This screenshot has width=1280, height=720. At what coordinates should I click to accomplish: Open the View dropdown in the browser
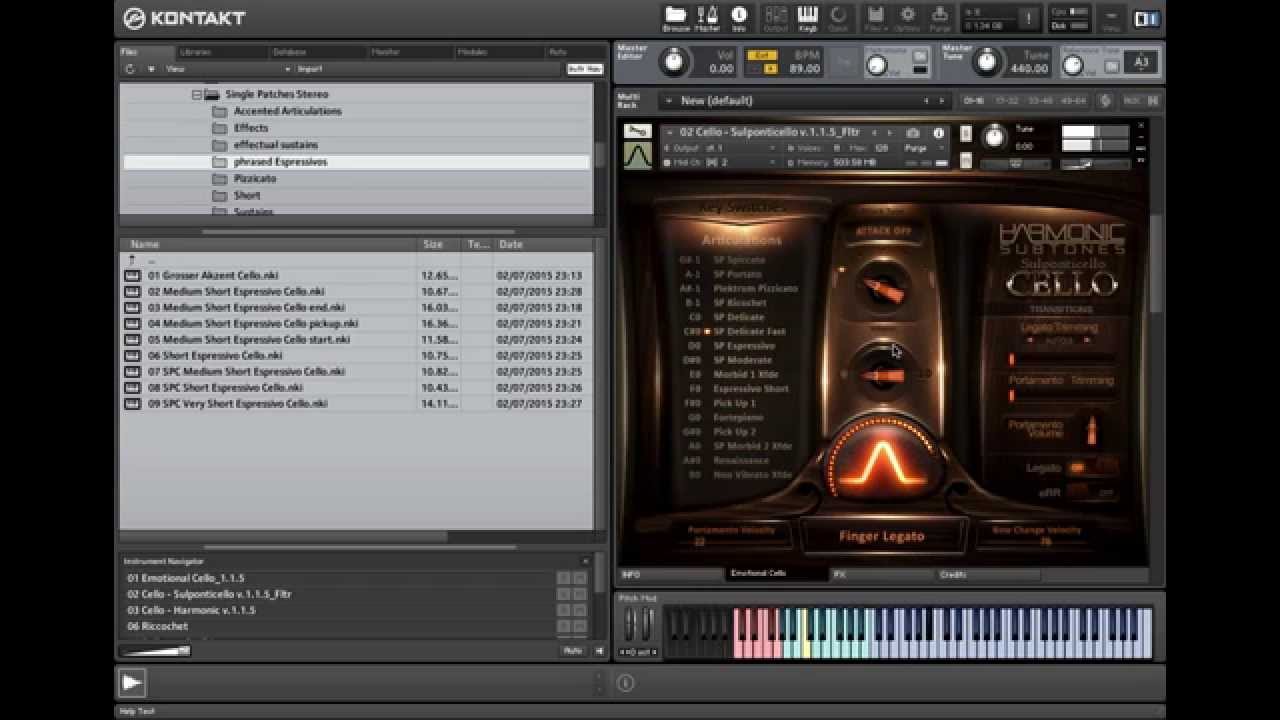click(x=227, y=69)
